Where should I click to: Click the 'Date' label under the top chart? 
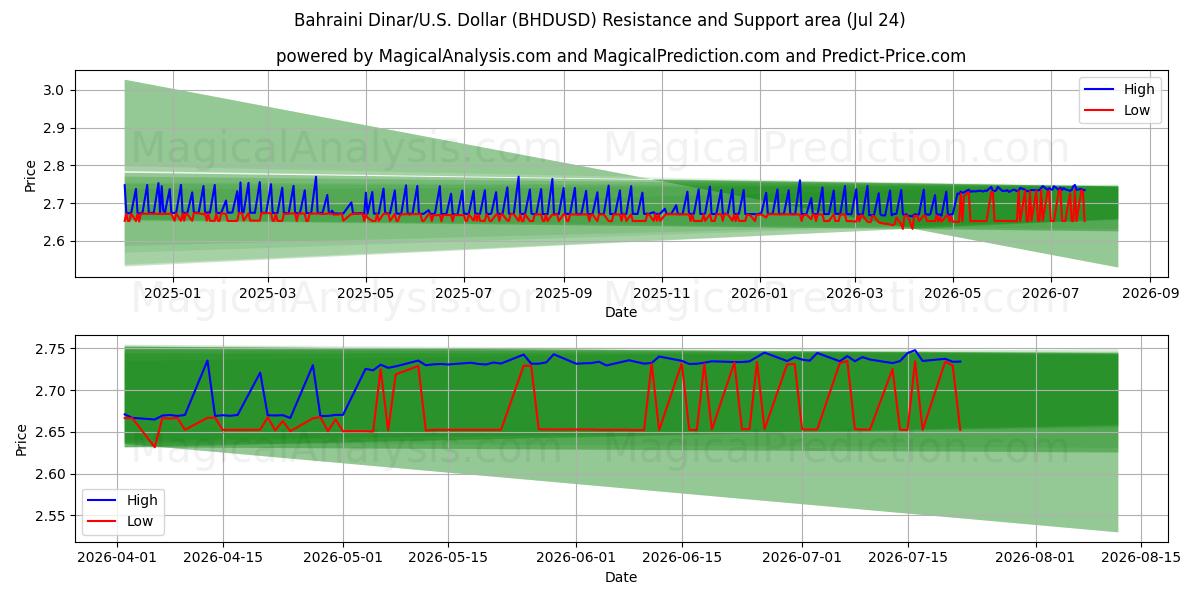pyautogui.click(x=621, y=313)
